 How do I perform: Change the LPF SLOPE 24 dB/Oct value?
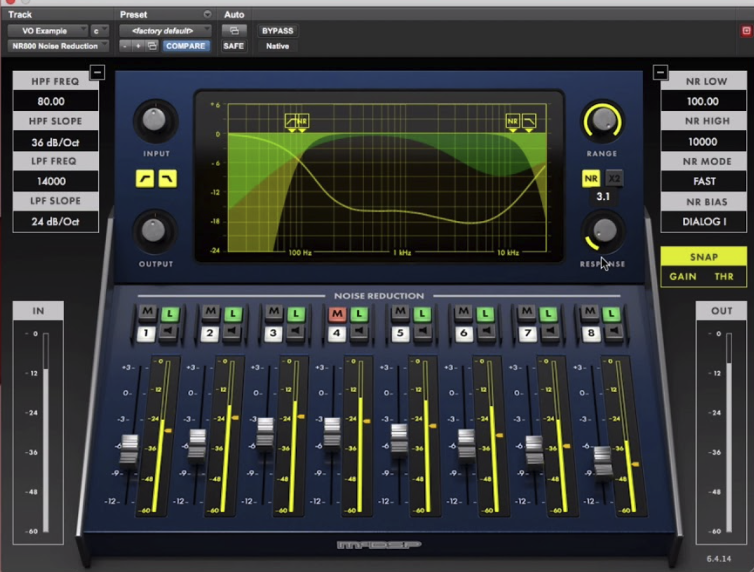tap(55, 222)
